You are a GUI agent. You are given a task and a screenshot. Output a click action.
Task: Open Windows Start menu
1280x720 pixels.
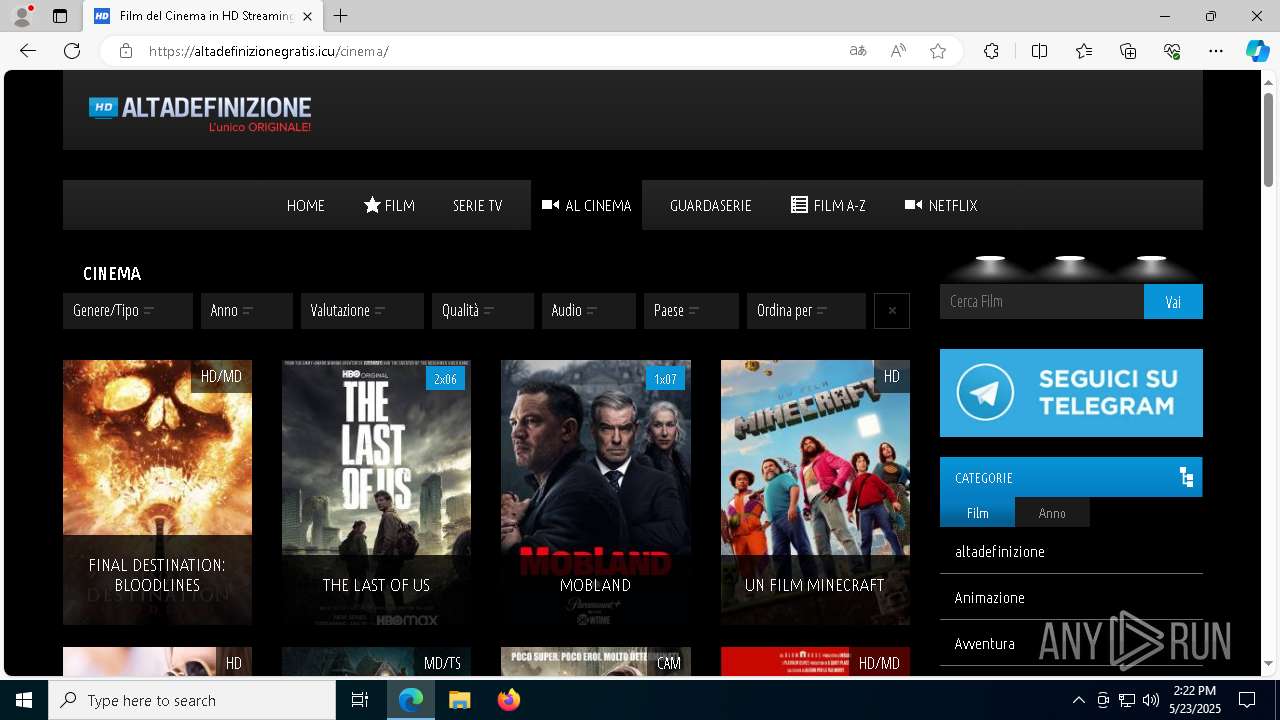pyautogui.click(x=24, y=700)
